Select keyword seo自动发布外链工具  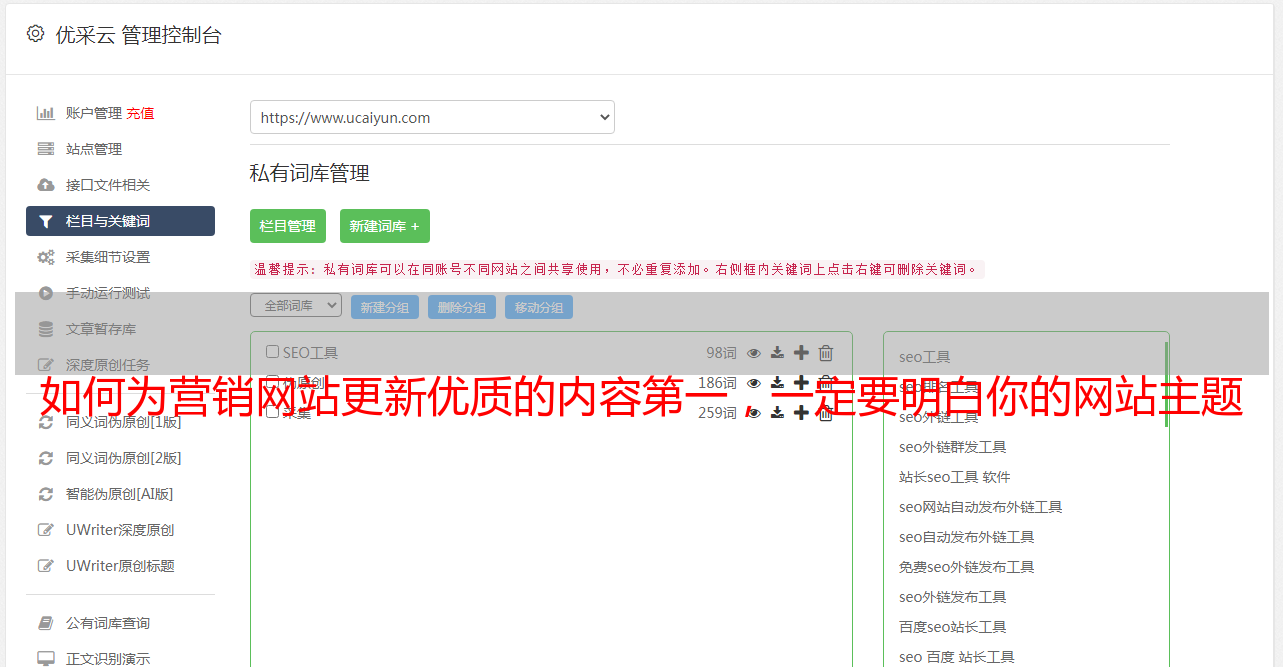(x=967, y=537)
